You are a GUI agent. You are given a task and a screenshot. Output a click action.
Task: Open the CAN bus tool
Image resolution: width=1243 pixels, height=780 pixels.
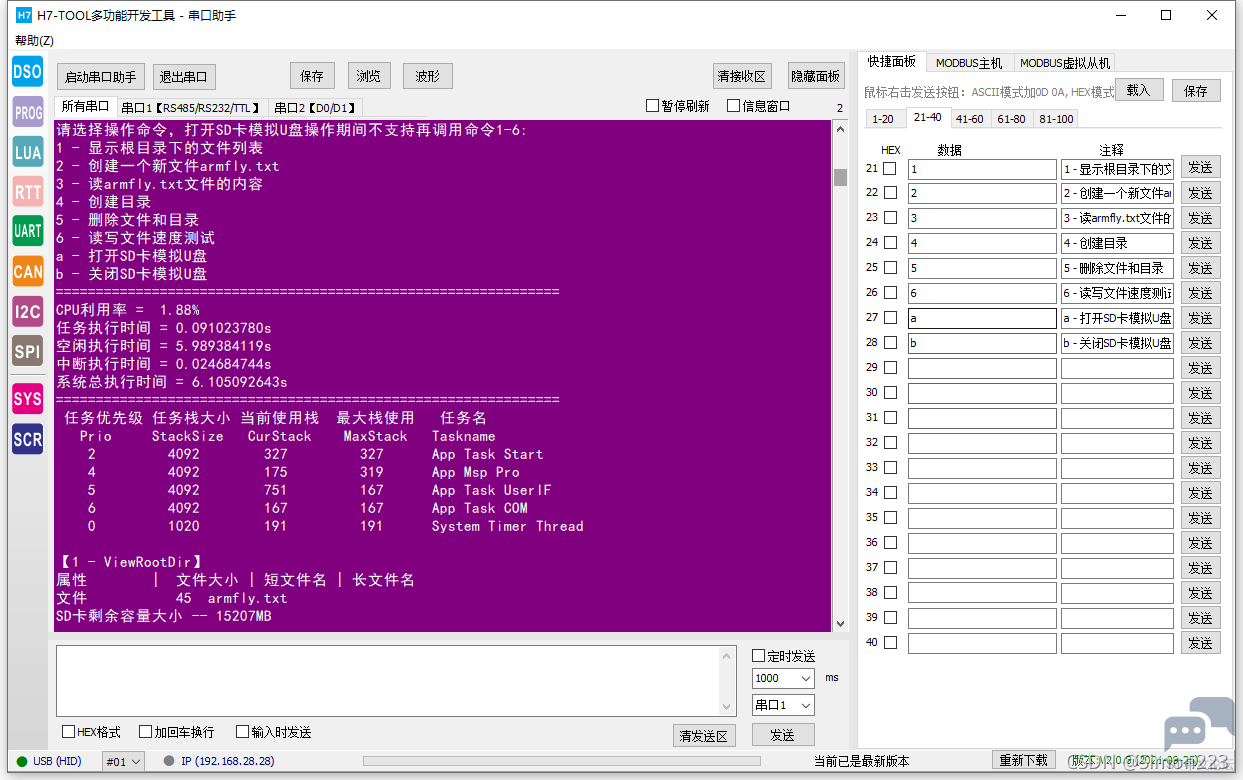click(28, 271)
